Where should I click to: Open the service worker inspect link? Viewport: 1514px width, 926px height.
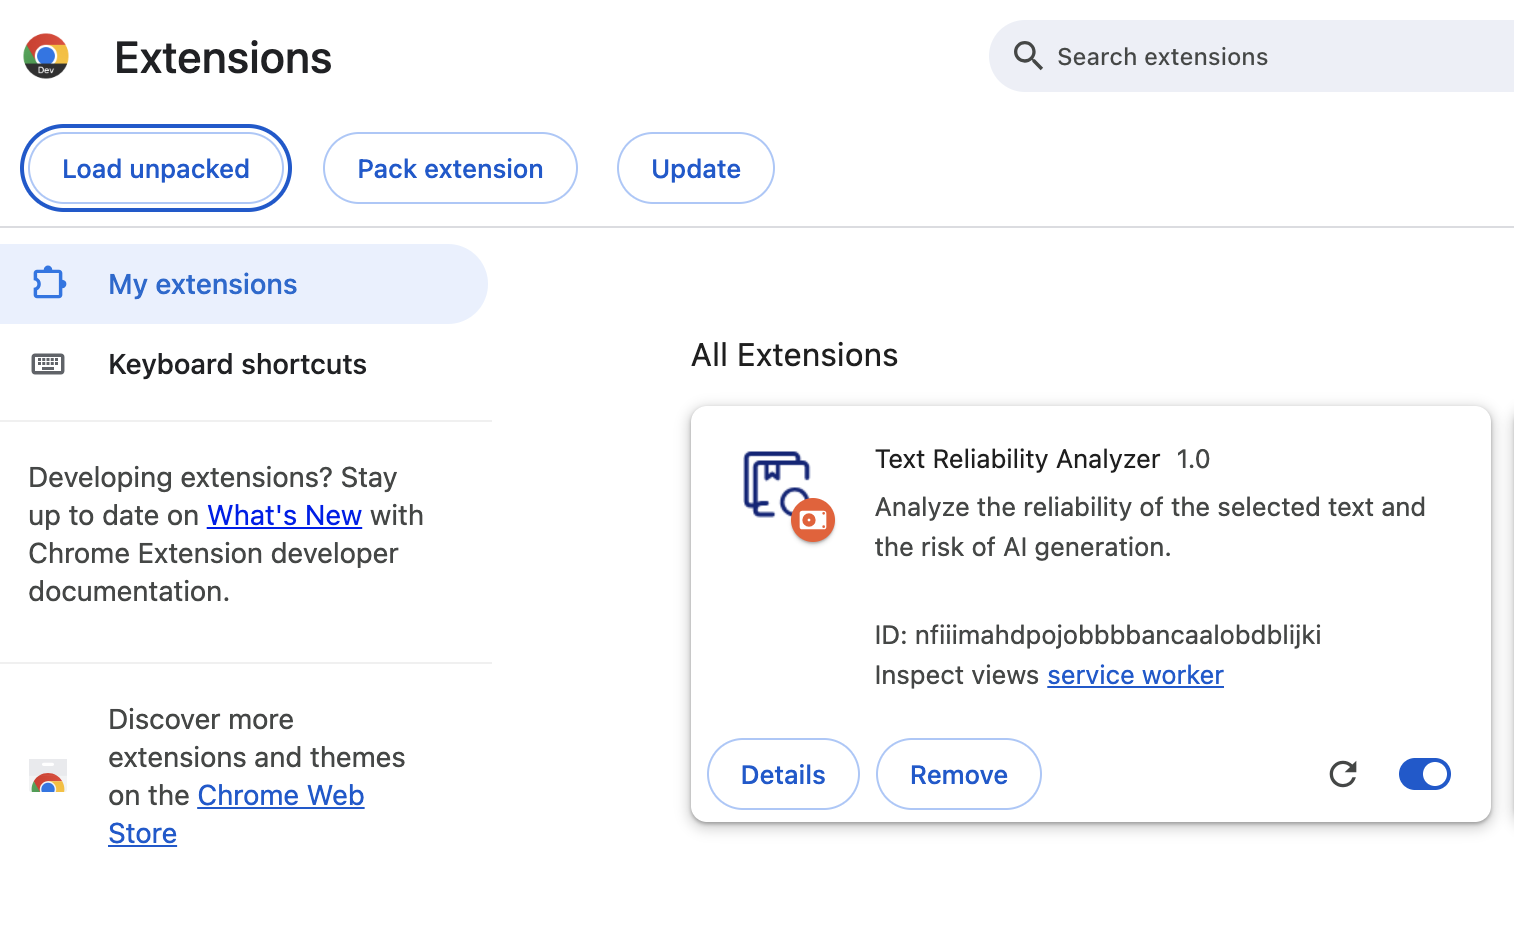coord(1135,675)
